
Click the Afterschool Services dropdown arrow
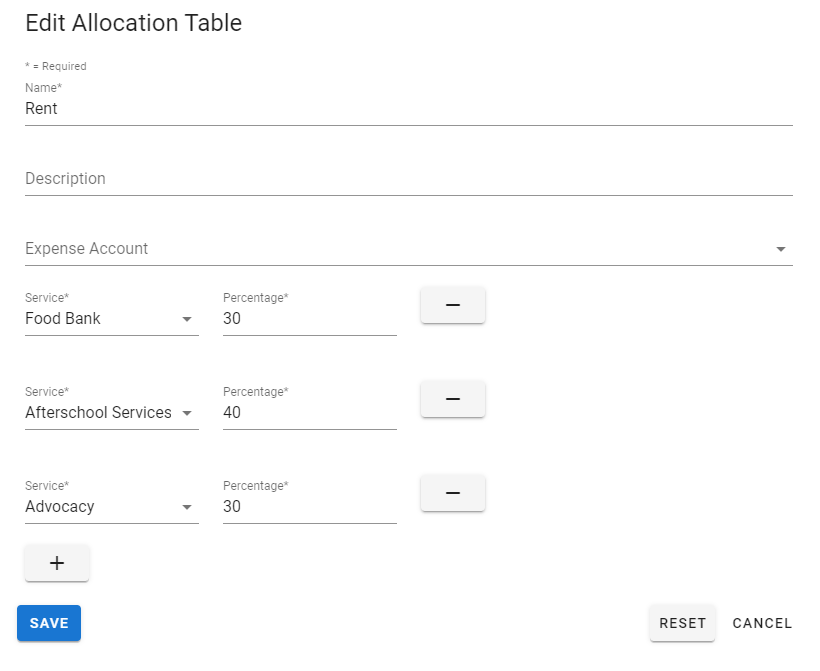187,413
